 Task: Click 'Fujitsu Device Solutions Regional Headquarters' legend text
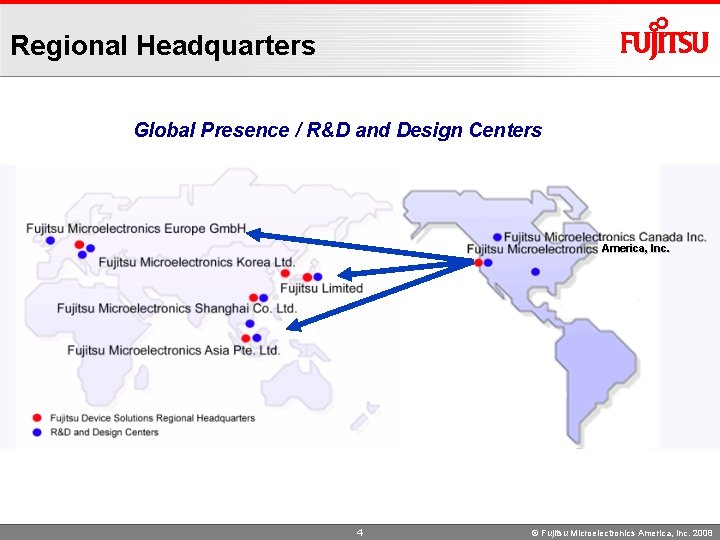(x=152, y=418)
